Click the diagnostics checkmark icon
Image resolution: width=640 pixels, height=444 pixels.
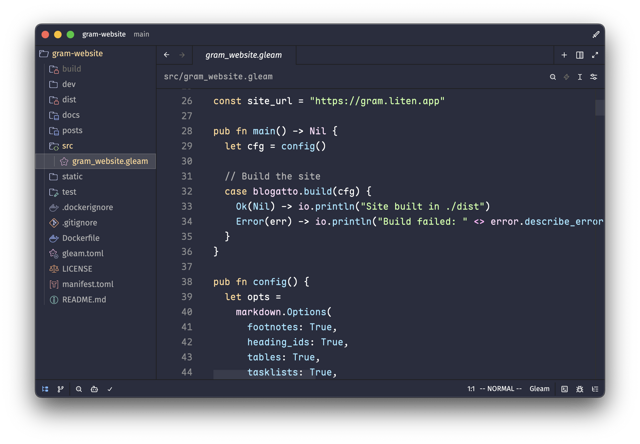pos(110,389)
